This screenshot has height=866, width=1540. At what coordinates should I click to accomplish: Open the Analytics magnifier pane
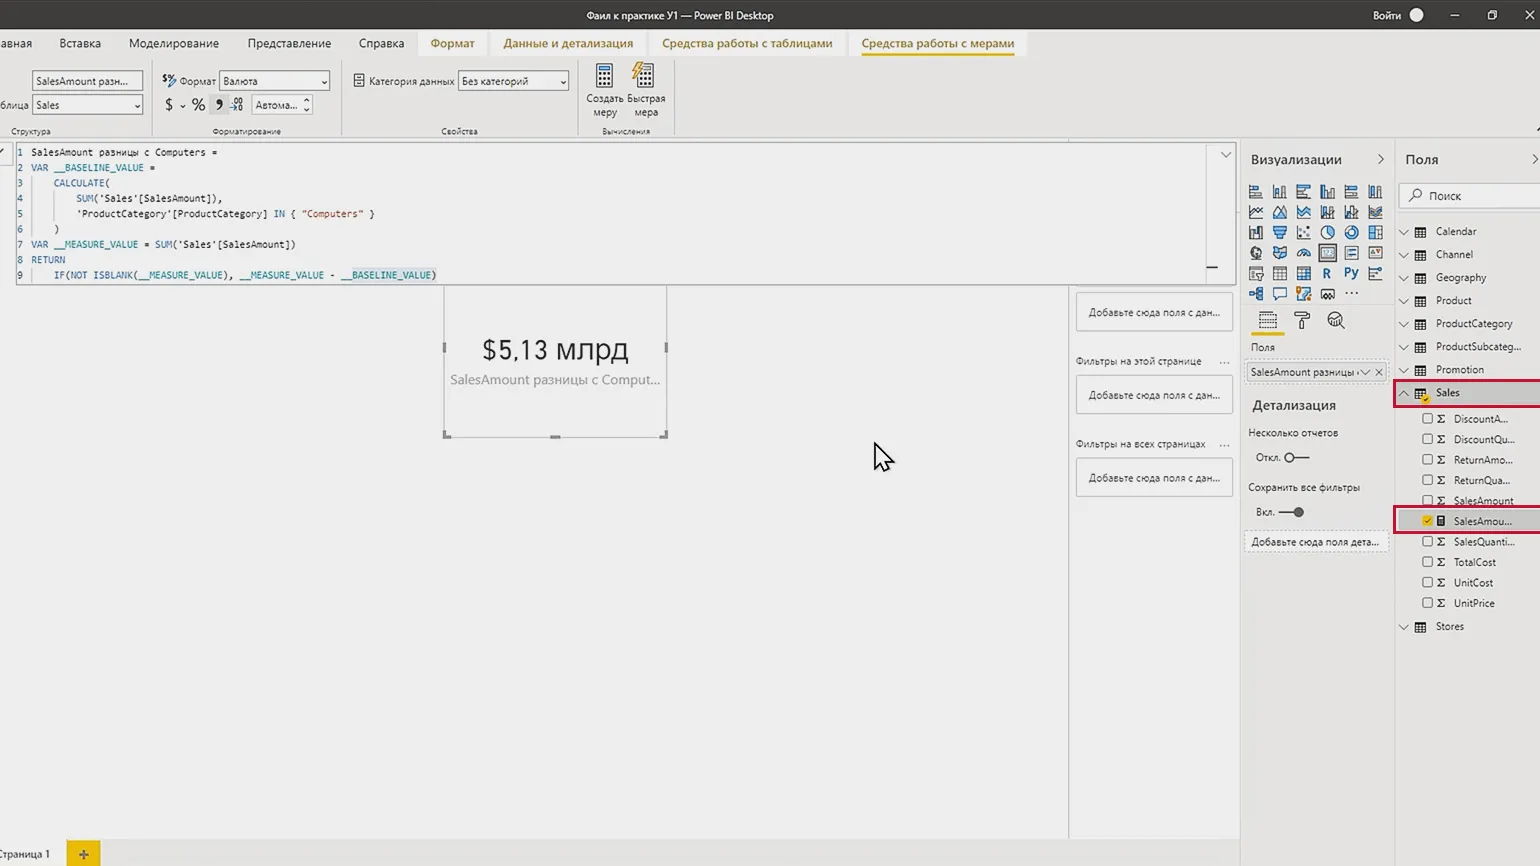1335,320
